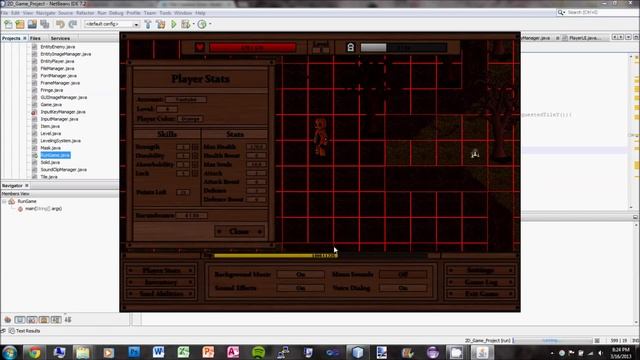
Task: Increase the Durability skill plus button
Action: pos(195,156)
